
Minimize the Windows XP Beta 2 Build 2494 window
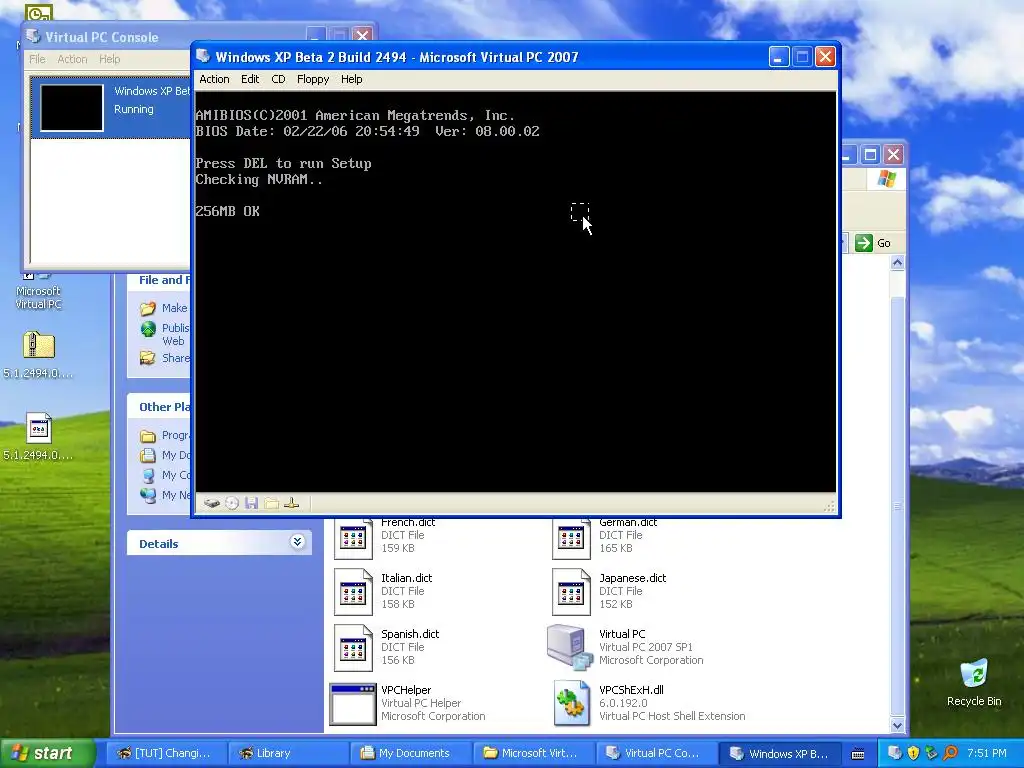778,57
